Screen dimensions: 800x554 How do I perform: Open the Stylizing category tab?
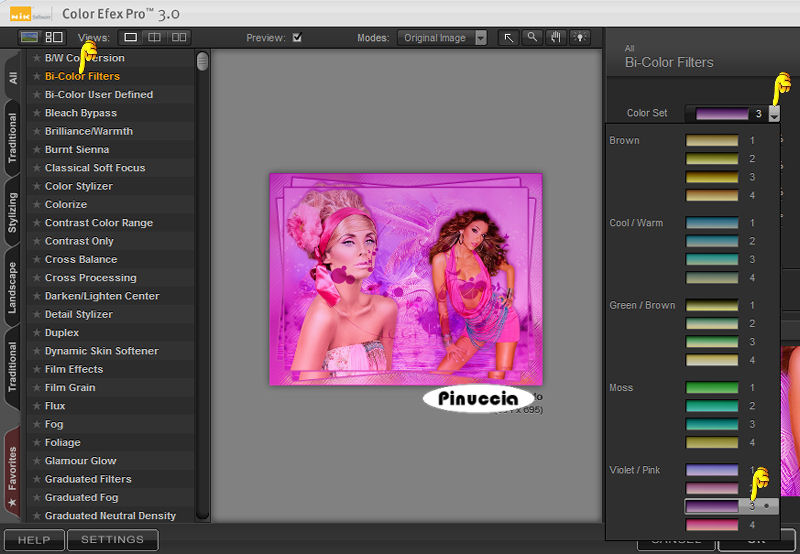[12, 212]
